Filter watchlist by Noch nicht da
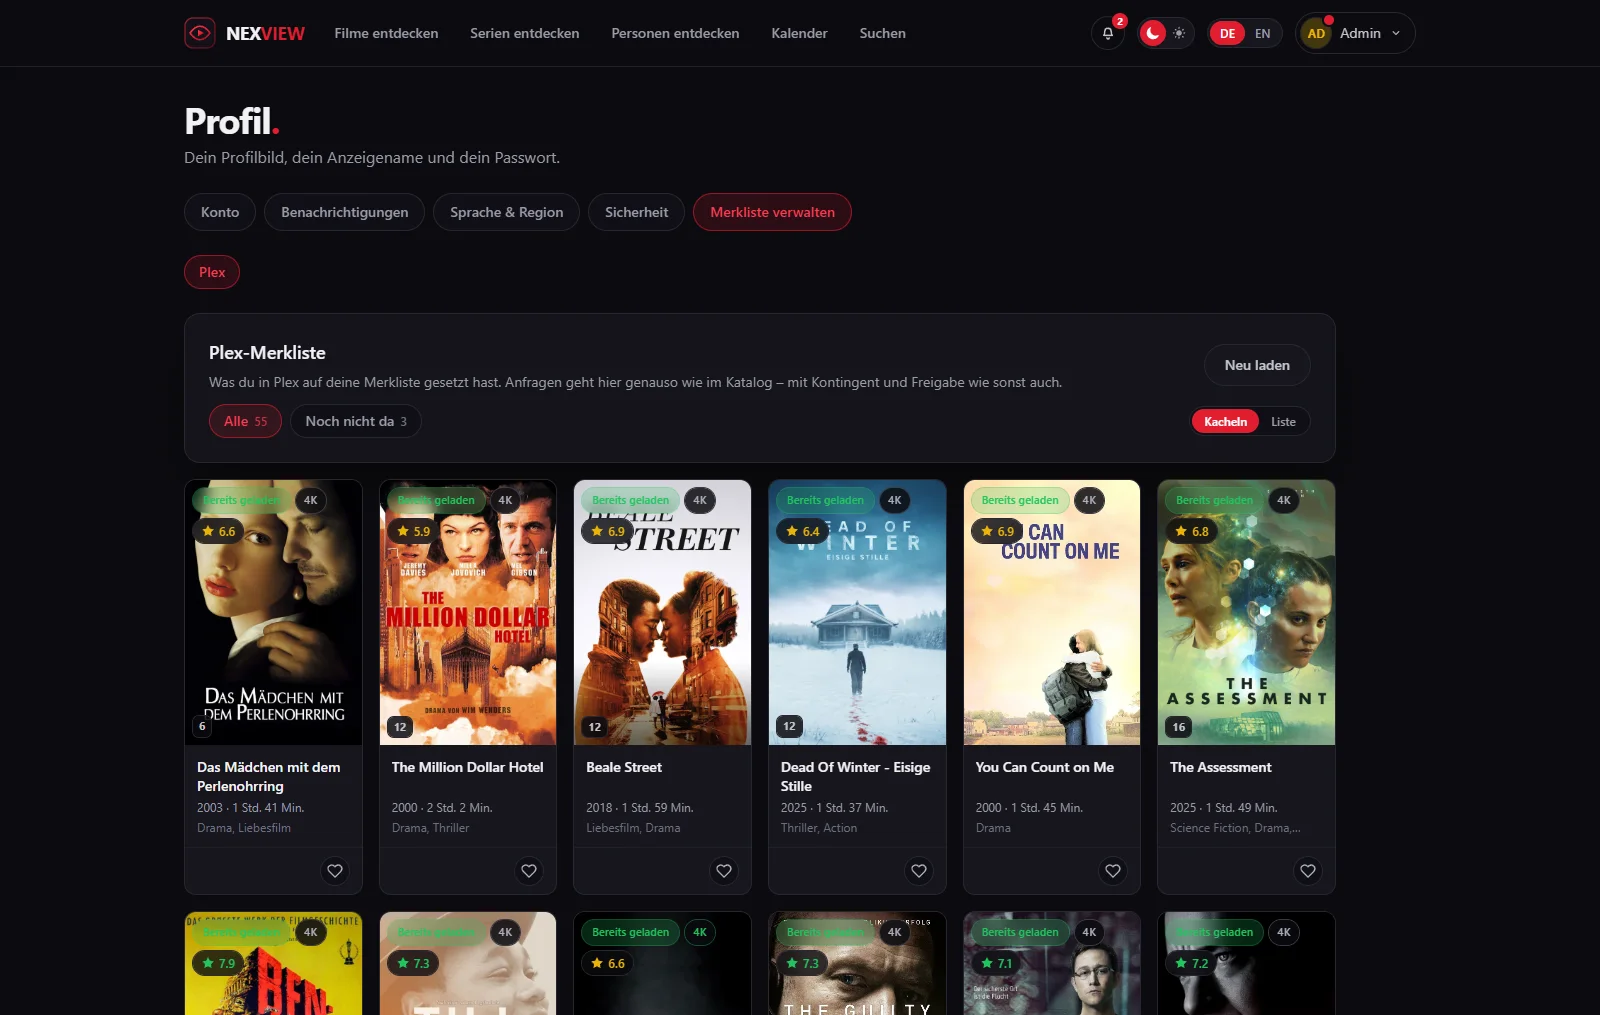Screen dimensions: 1600x1015 click(x=355, y=421)
